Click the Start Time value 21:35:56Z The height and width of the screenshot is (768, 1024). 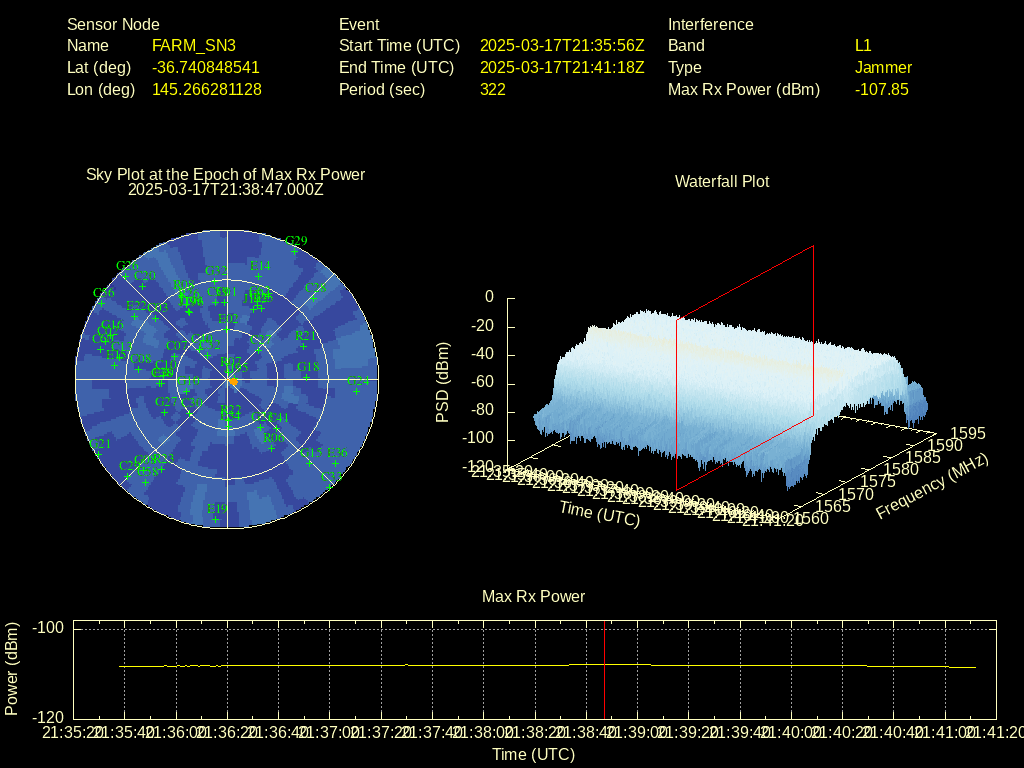pyautogui.click(x=562, y=46)
